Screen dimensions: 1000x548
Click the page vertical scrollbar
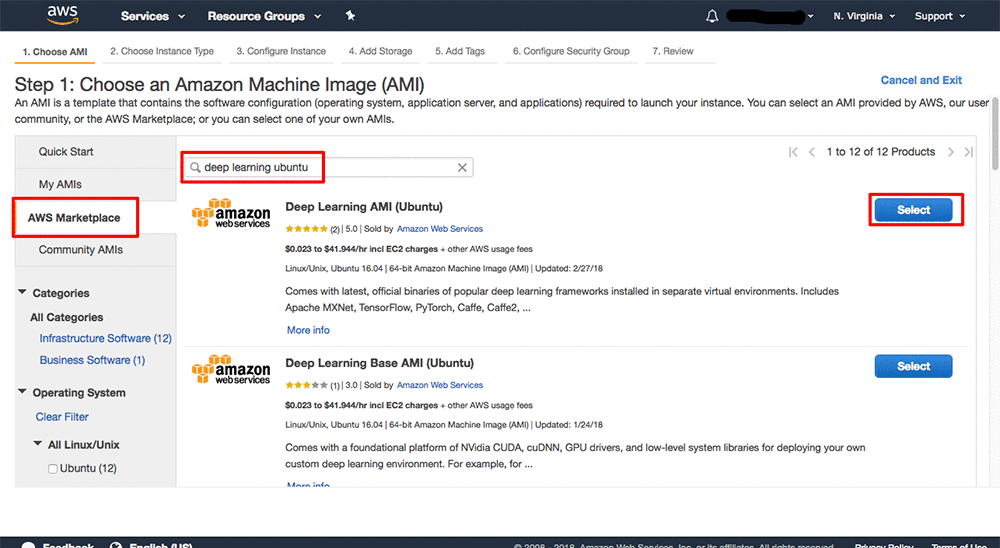click(x=995, y=133)
